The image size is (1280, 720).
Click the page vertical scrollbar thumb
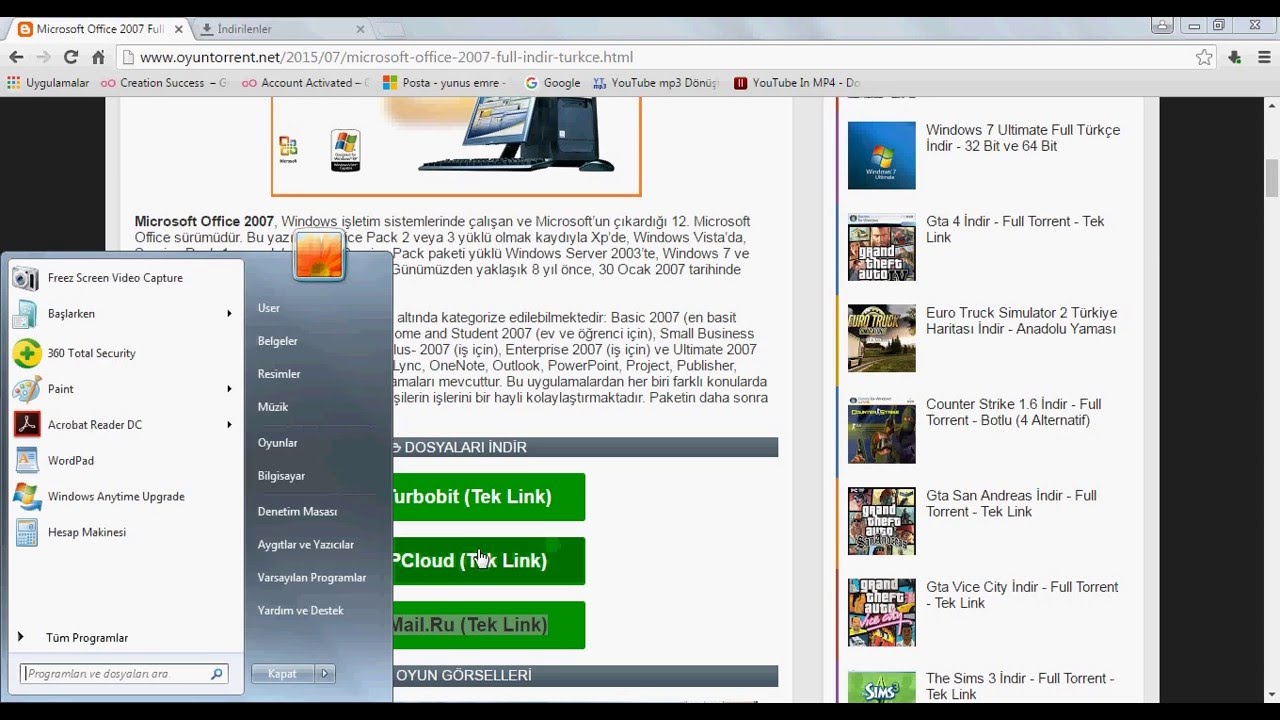coord(1272,178)
